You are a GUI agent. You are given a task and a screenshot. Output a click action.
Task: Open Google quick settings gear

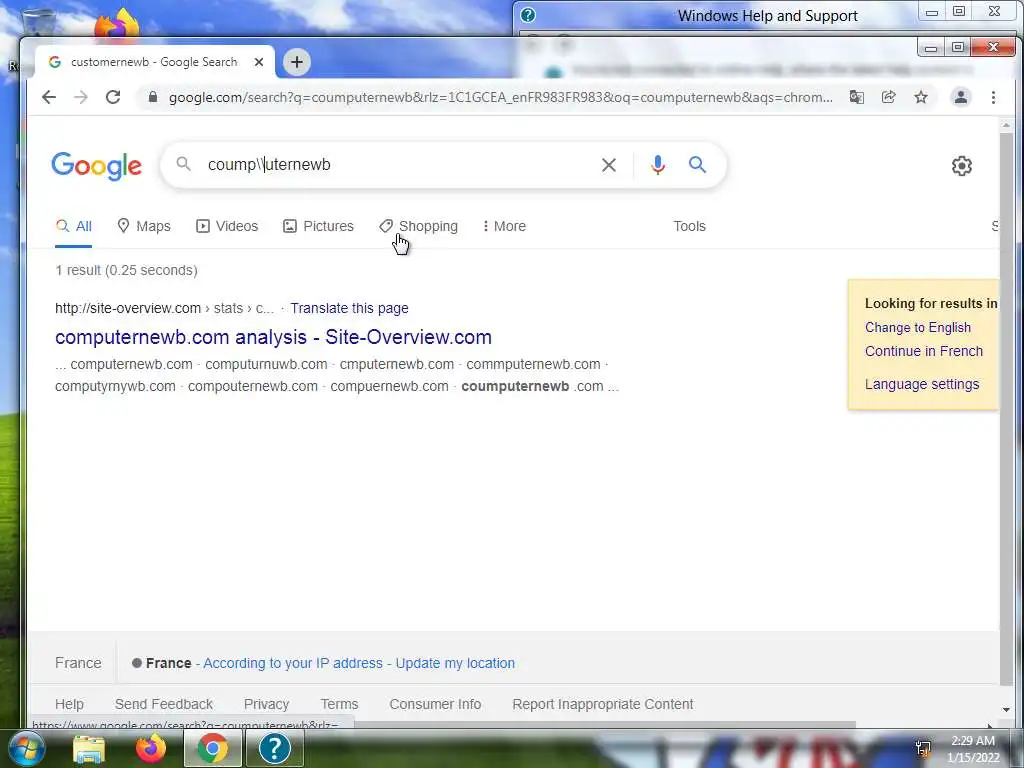962,166
